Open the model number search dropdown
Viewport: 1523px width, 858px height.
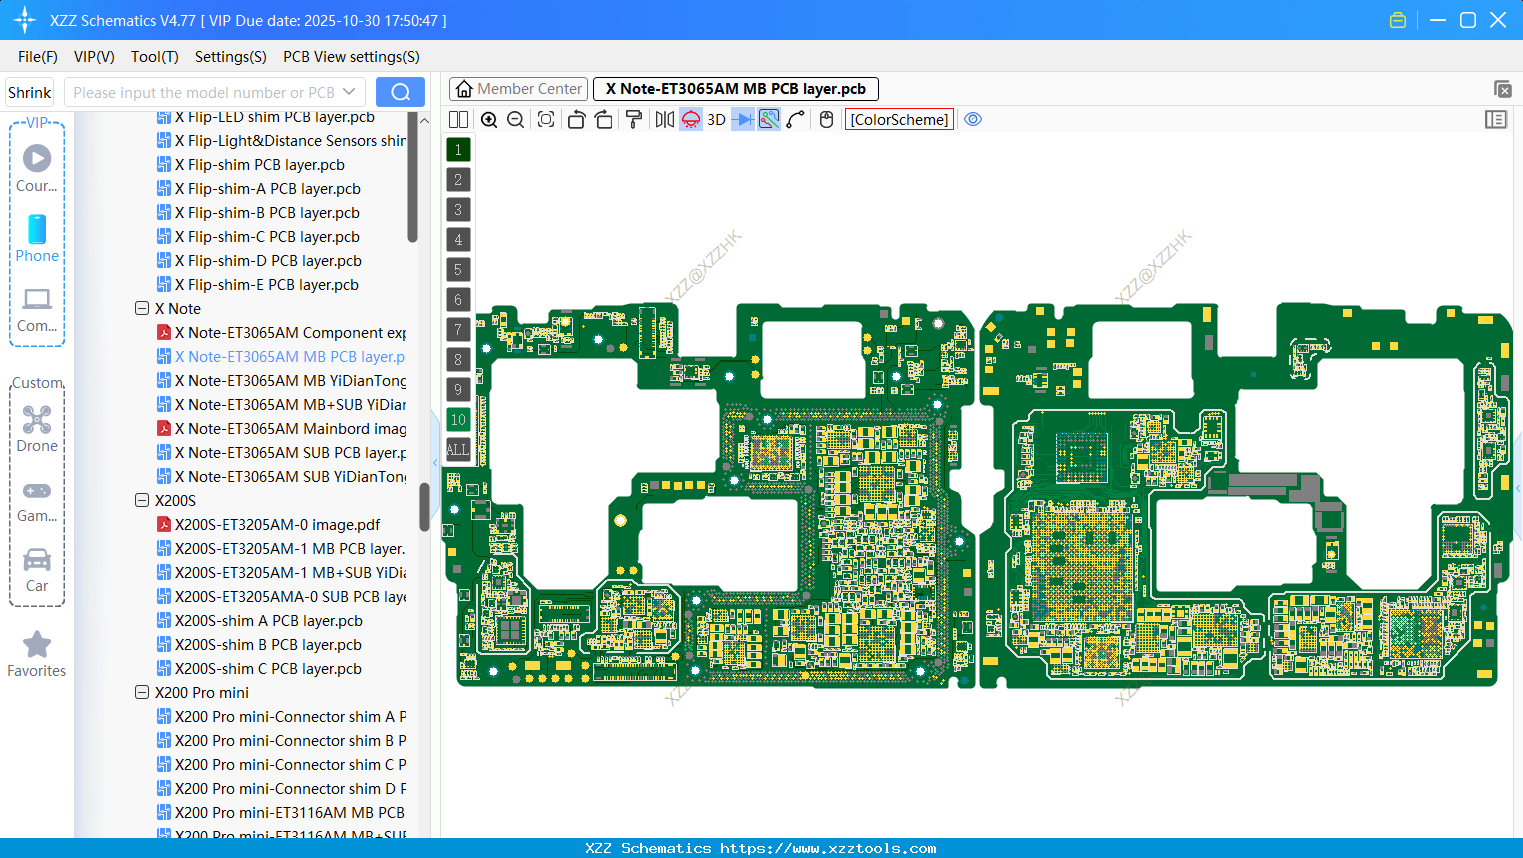351,91
